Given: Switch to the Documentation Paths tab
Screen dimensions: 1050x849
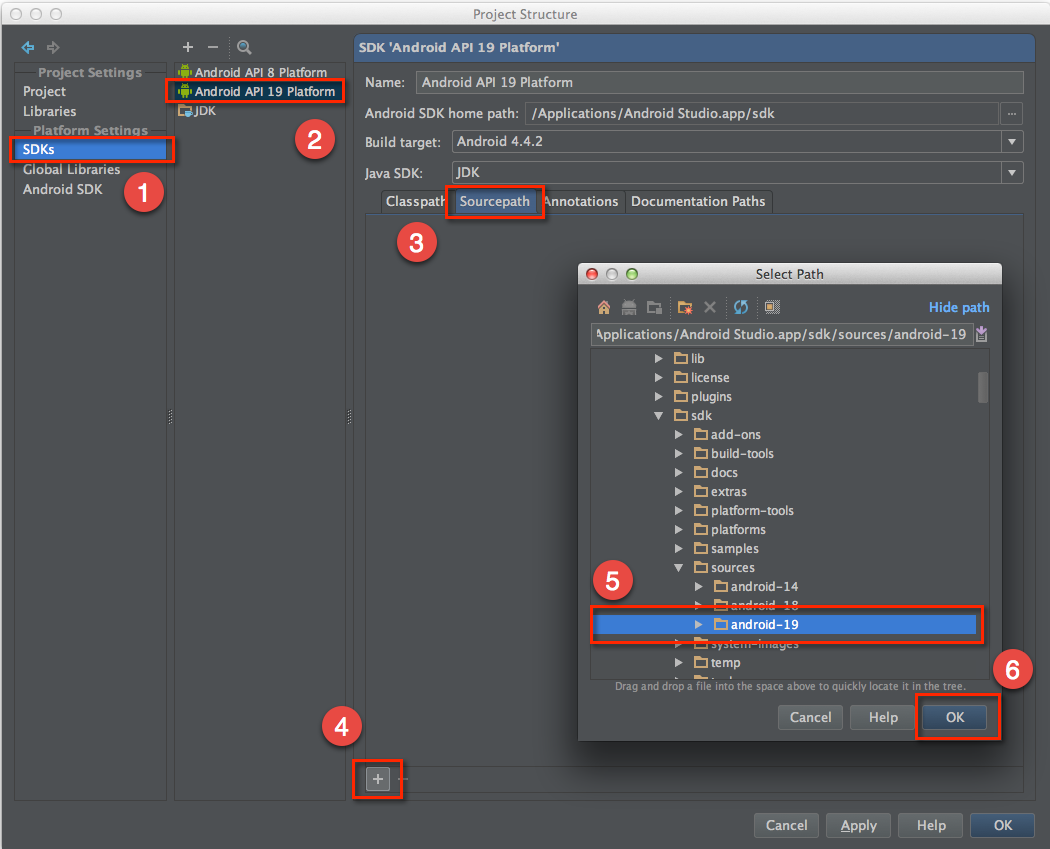Looking at the screenshot, I should (x=698, y=202).
